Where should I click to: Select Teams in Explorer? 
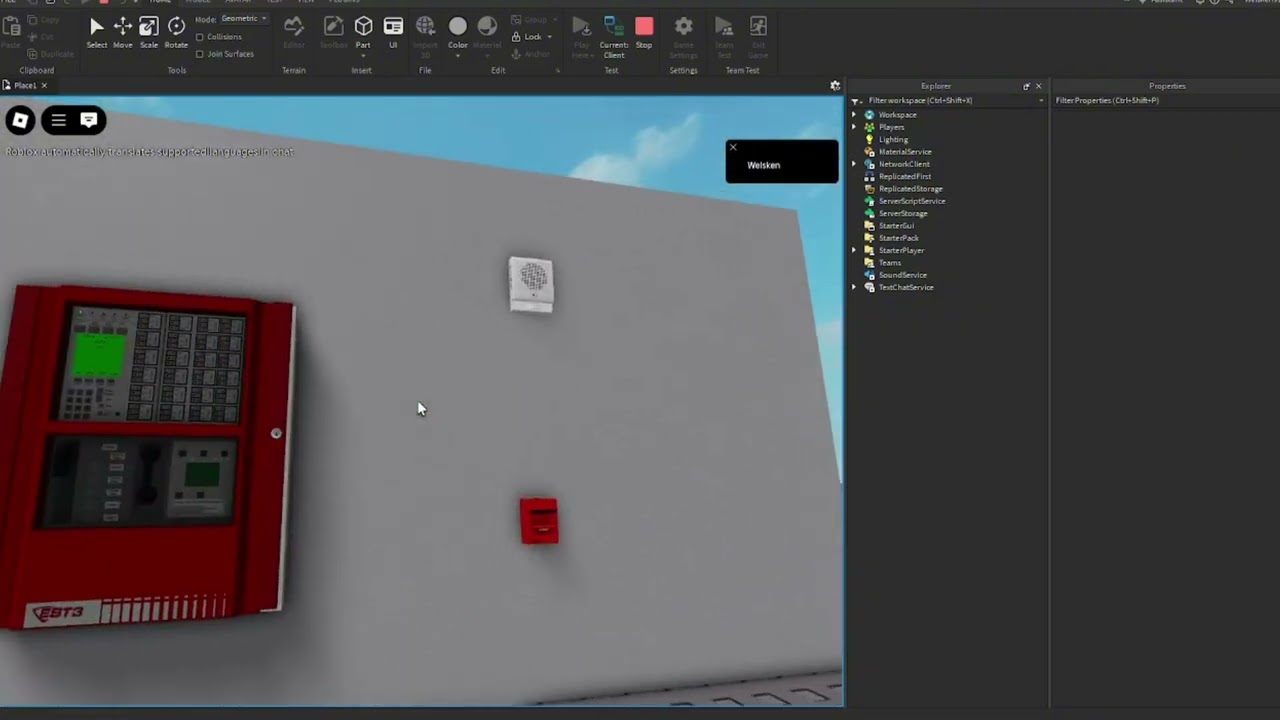pos(889,263)
